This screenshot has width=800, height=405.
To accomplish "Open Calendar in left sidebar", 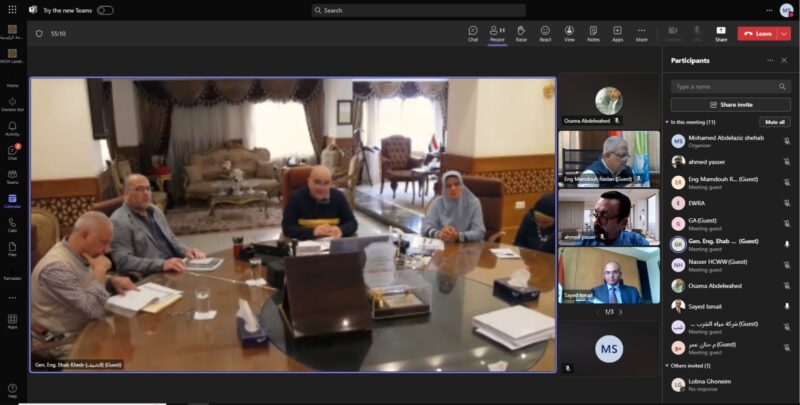I will pos(12,200).
